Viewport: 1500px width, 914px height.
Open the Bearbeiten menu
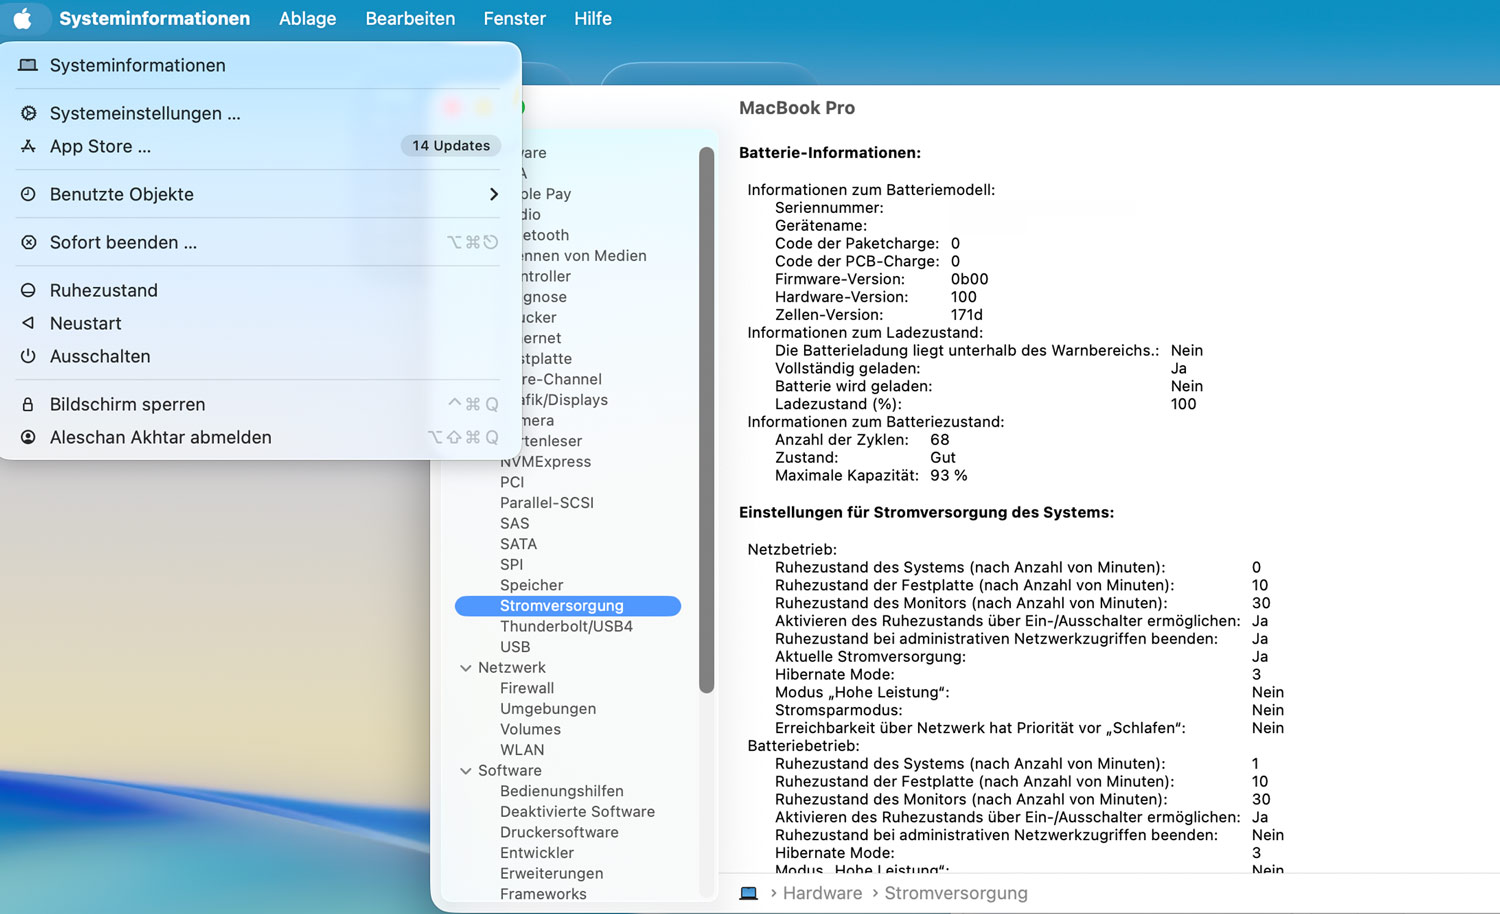pyautogui.click(x=410, y=18)
